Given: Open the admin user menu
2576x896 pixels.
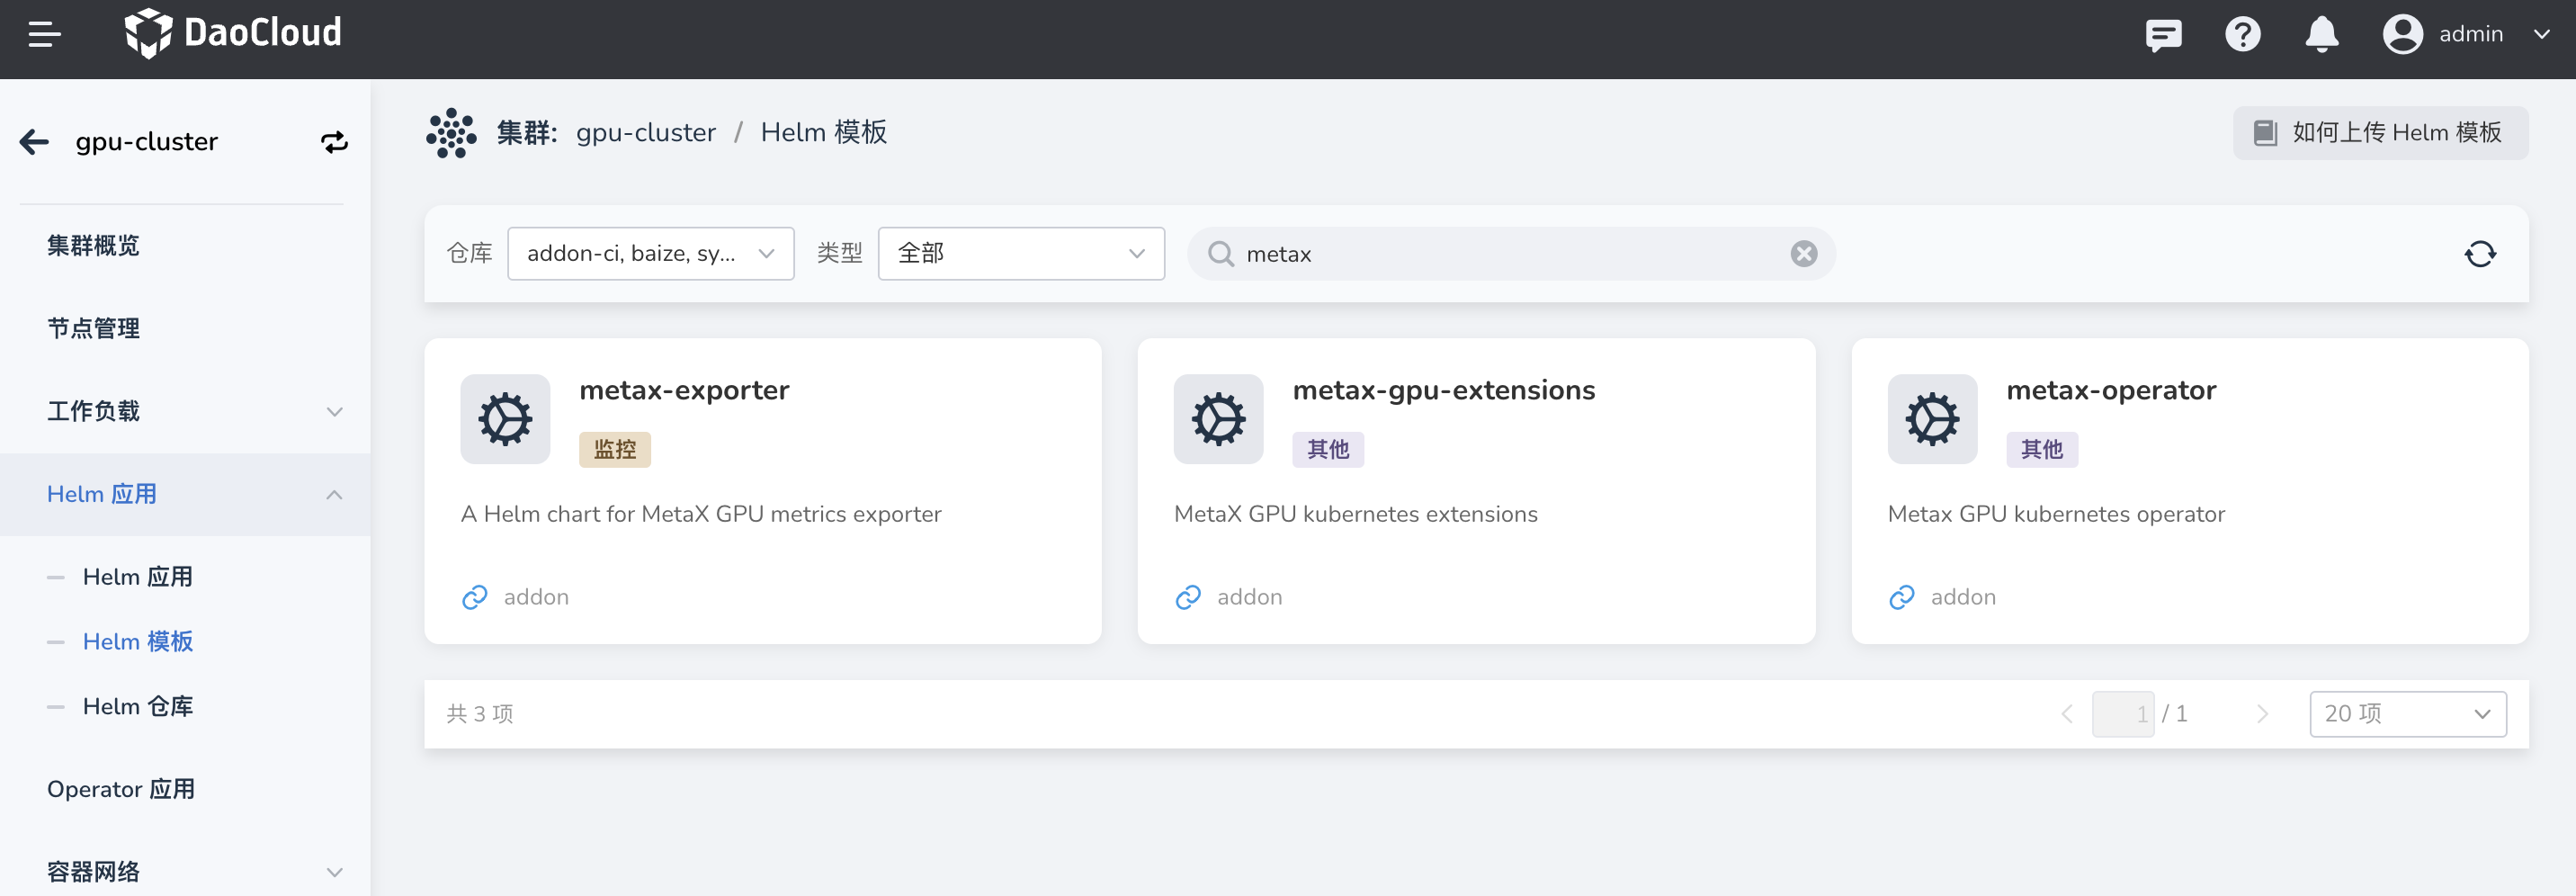Looking at the screenshot, I should pyautogui.click(x=2467, y=35).
